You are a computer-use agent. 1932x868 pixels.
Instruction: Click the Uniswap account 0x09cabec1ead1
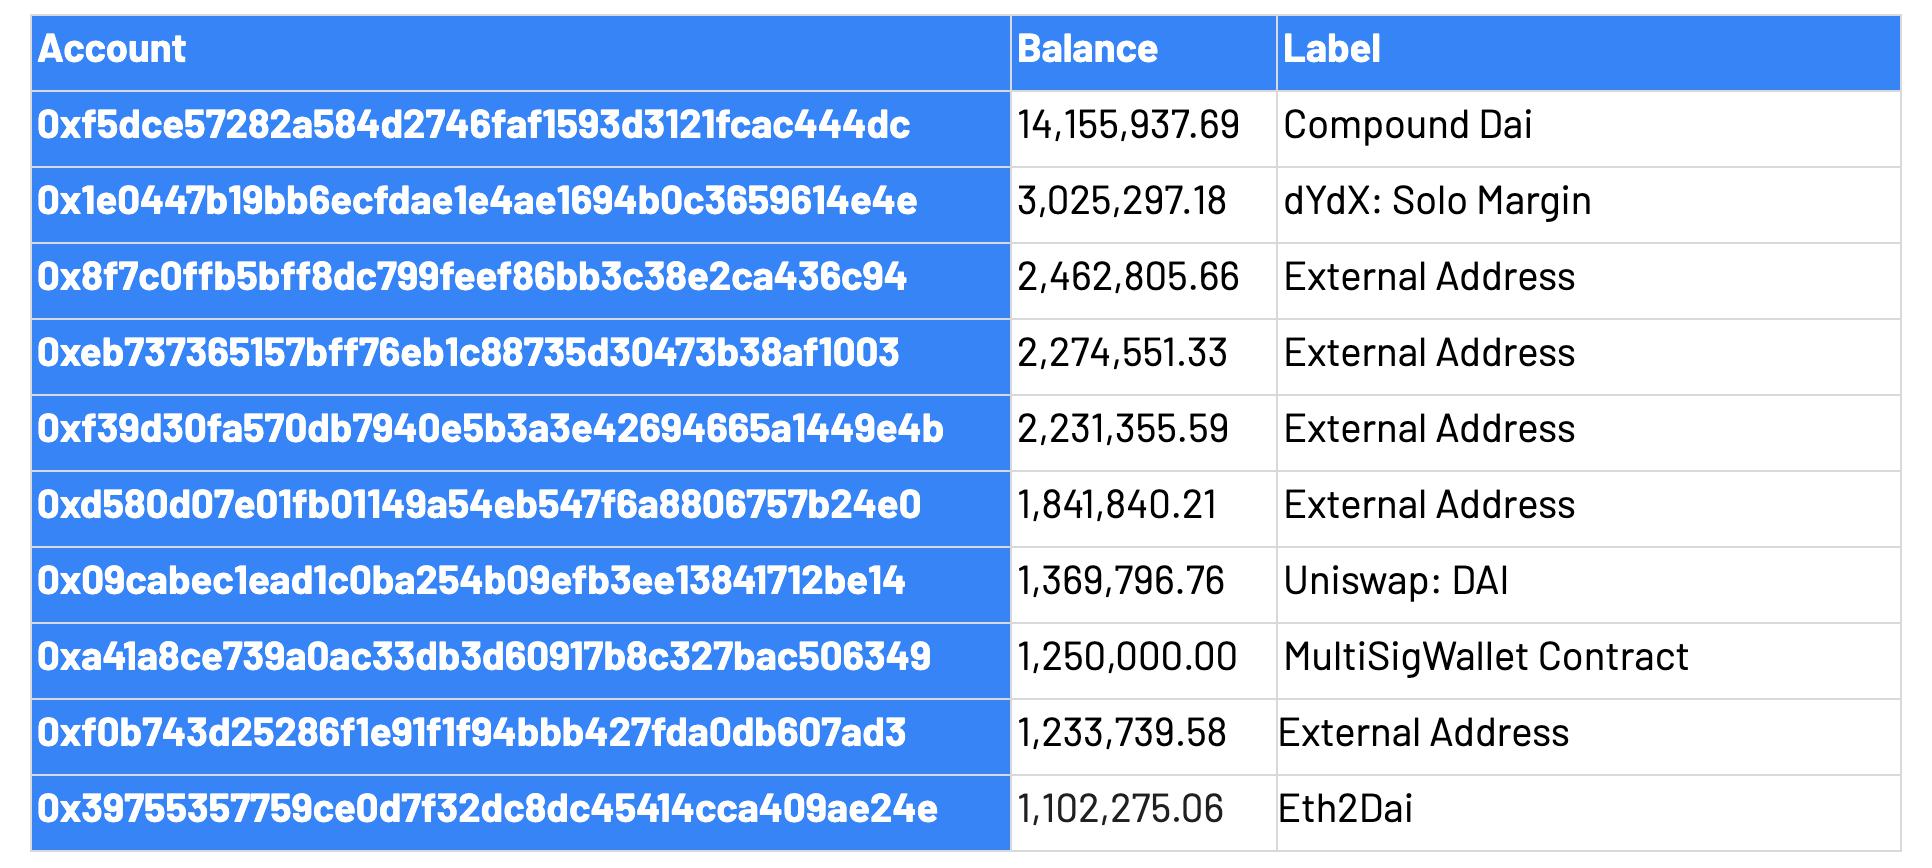[471, 581]
